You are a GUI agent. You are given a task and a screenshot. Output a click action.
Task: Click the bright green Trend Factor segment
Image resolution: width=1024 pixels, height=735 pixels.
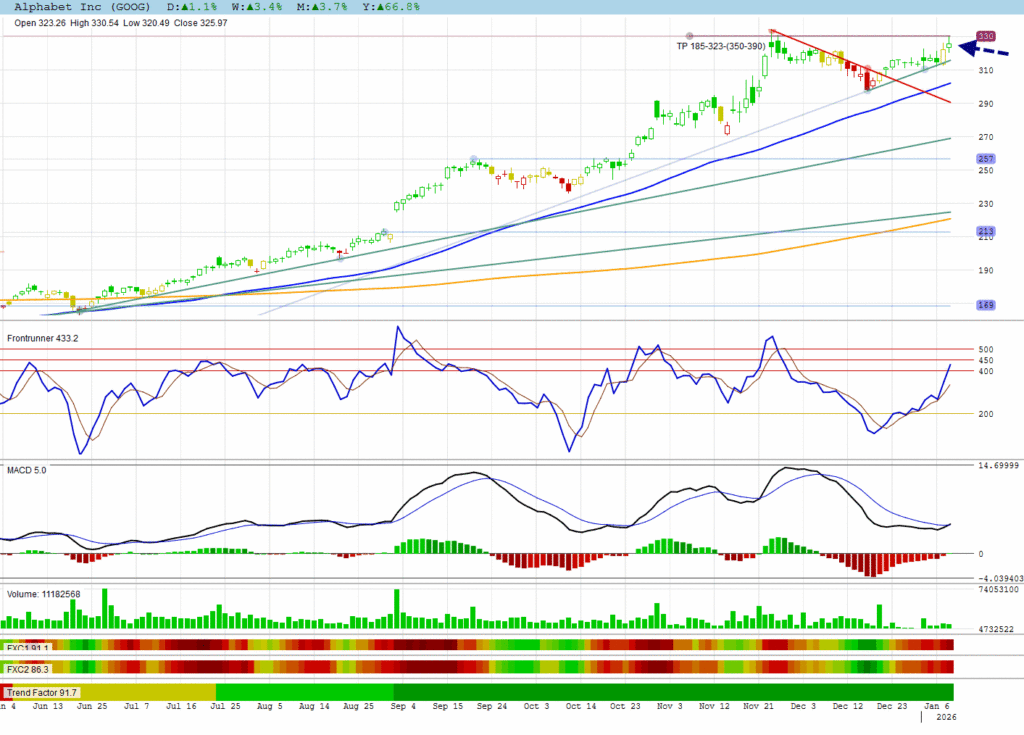click(x=304, y=692)
